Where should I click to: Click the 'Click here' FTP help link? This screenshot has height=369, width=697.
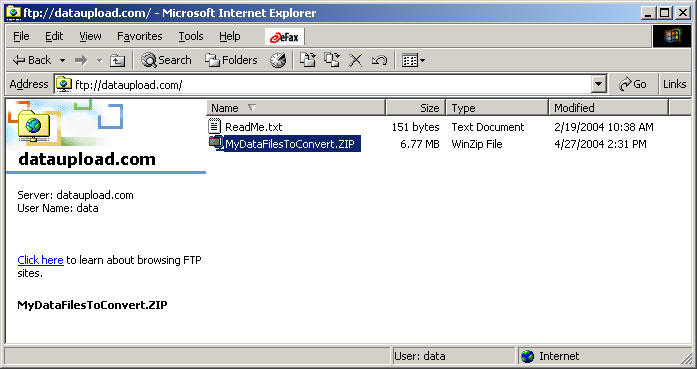coord(40,260)
